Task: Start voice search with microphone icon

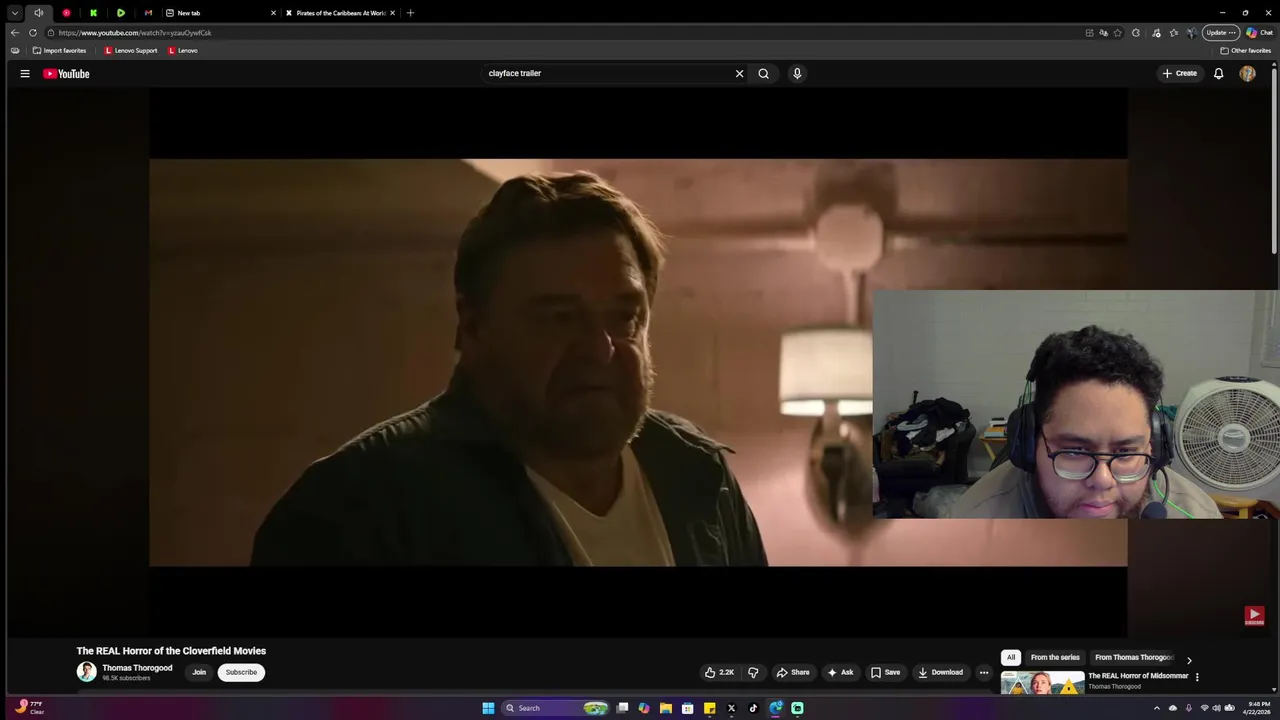Action: [797, 73]
